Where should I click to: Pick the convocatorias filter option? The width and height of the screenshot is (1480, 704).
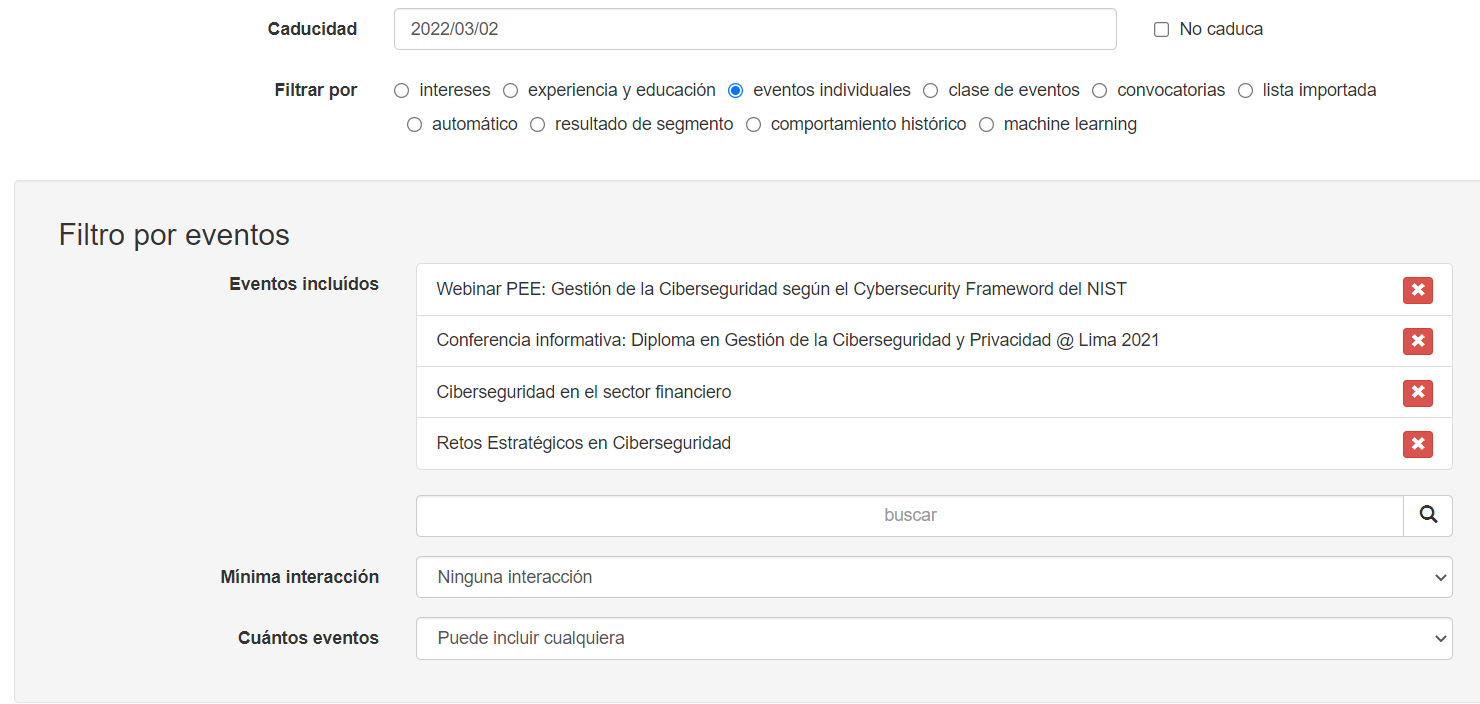(x=1099, y=90)
